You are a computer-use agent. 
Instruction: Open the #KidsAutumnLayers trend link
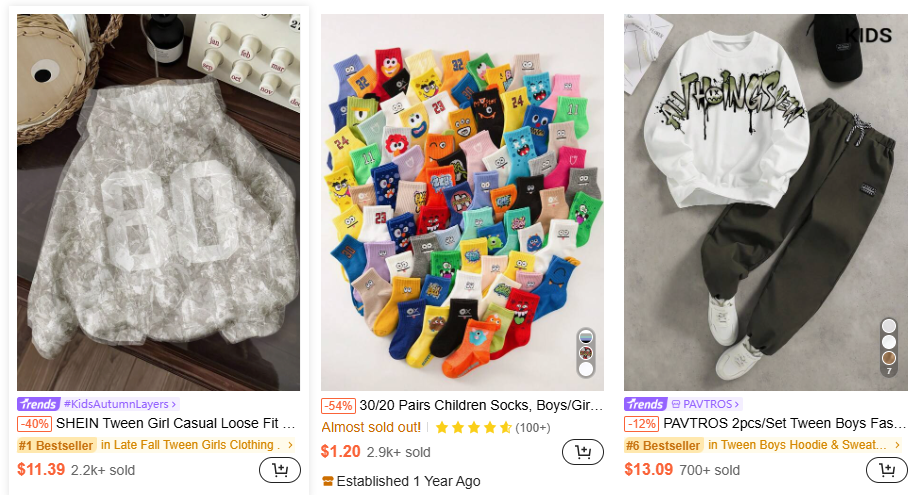[120, 404]
